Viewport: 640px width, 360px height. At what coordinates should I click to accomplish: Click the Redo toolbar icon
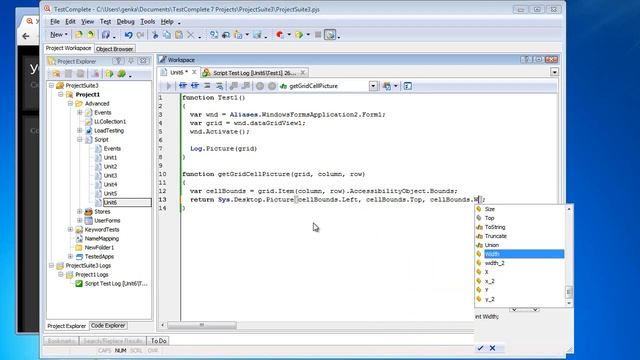pos(140,35)
